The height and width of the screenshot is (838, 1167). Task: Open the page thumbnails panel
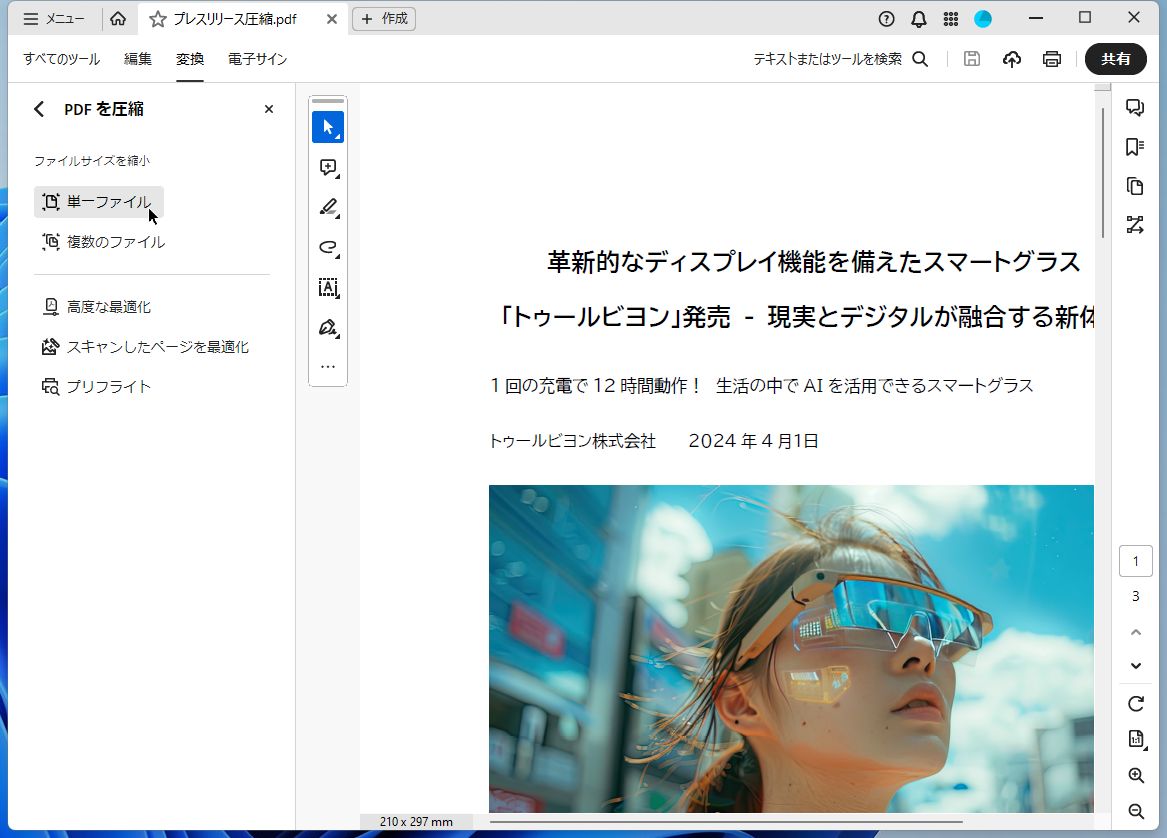[x=1135, y=186]
